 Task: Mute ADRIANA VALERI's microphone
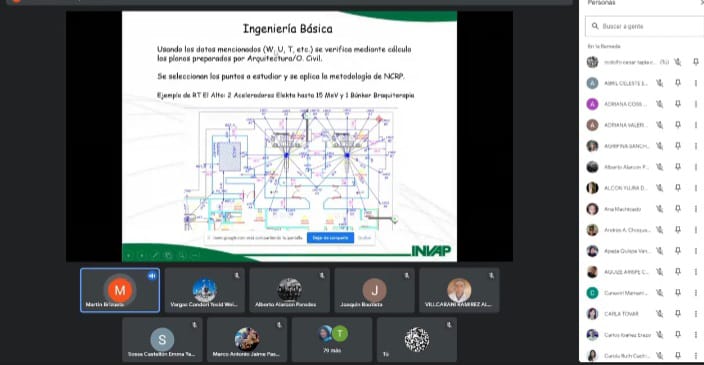pos(660,125)
